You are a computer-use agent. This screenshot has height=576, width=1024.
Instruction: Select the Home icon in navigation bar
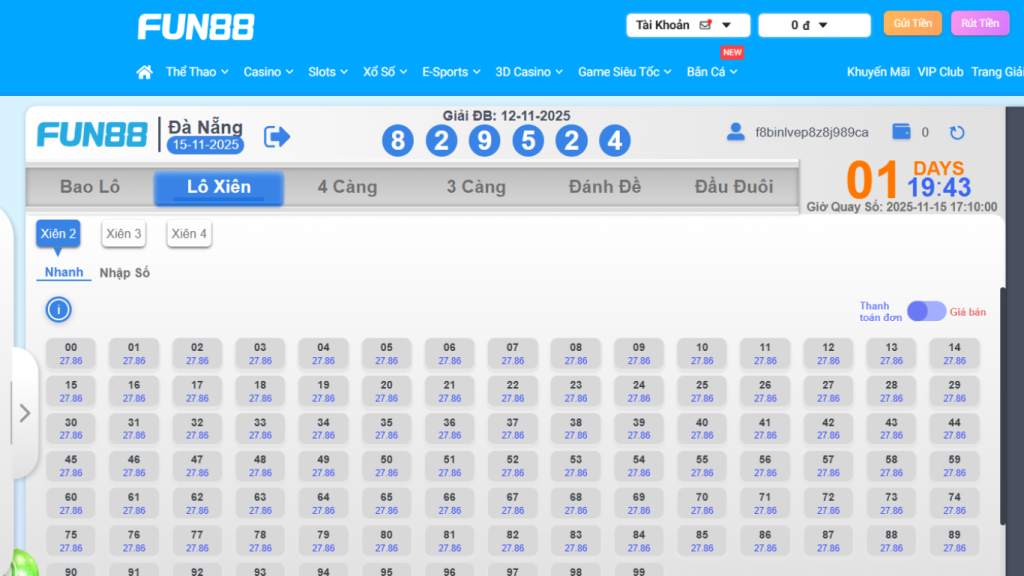click(144, 71)
